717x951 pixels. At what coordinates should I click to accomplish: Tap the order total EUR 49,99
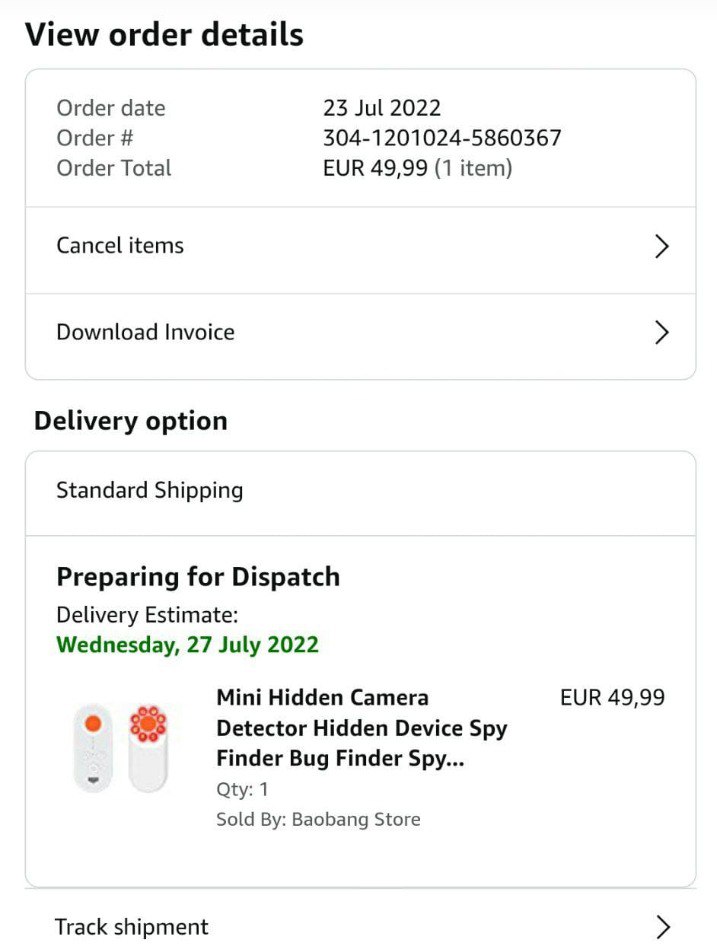[x=375, y=168]
